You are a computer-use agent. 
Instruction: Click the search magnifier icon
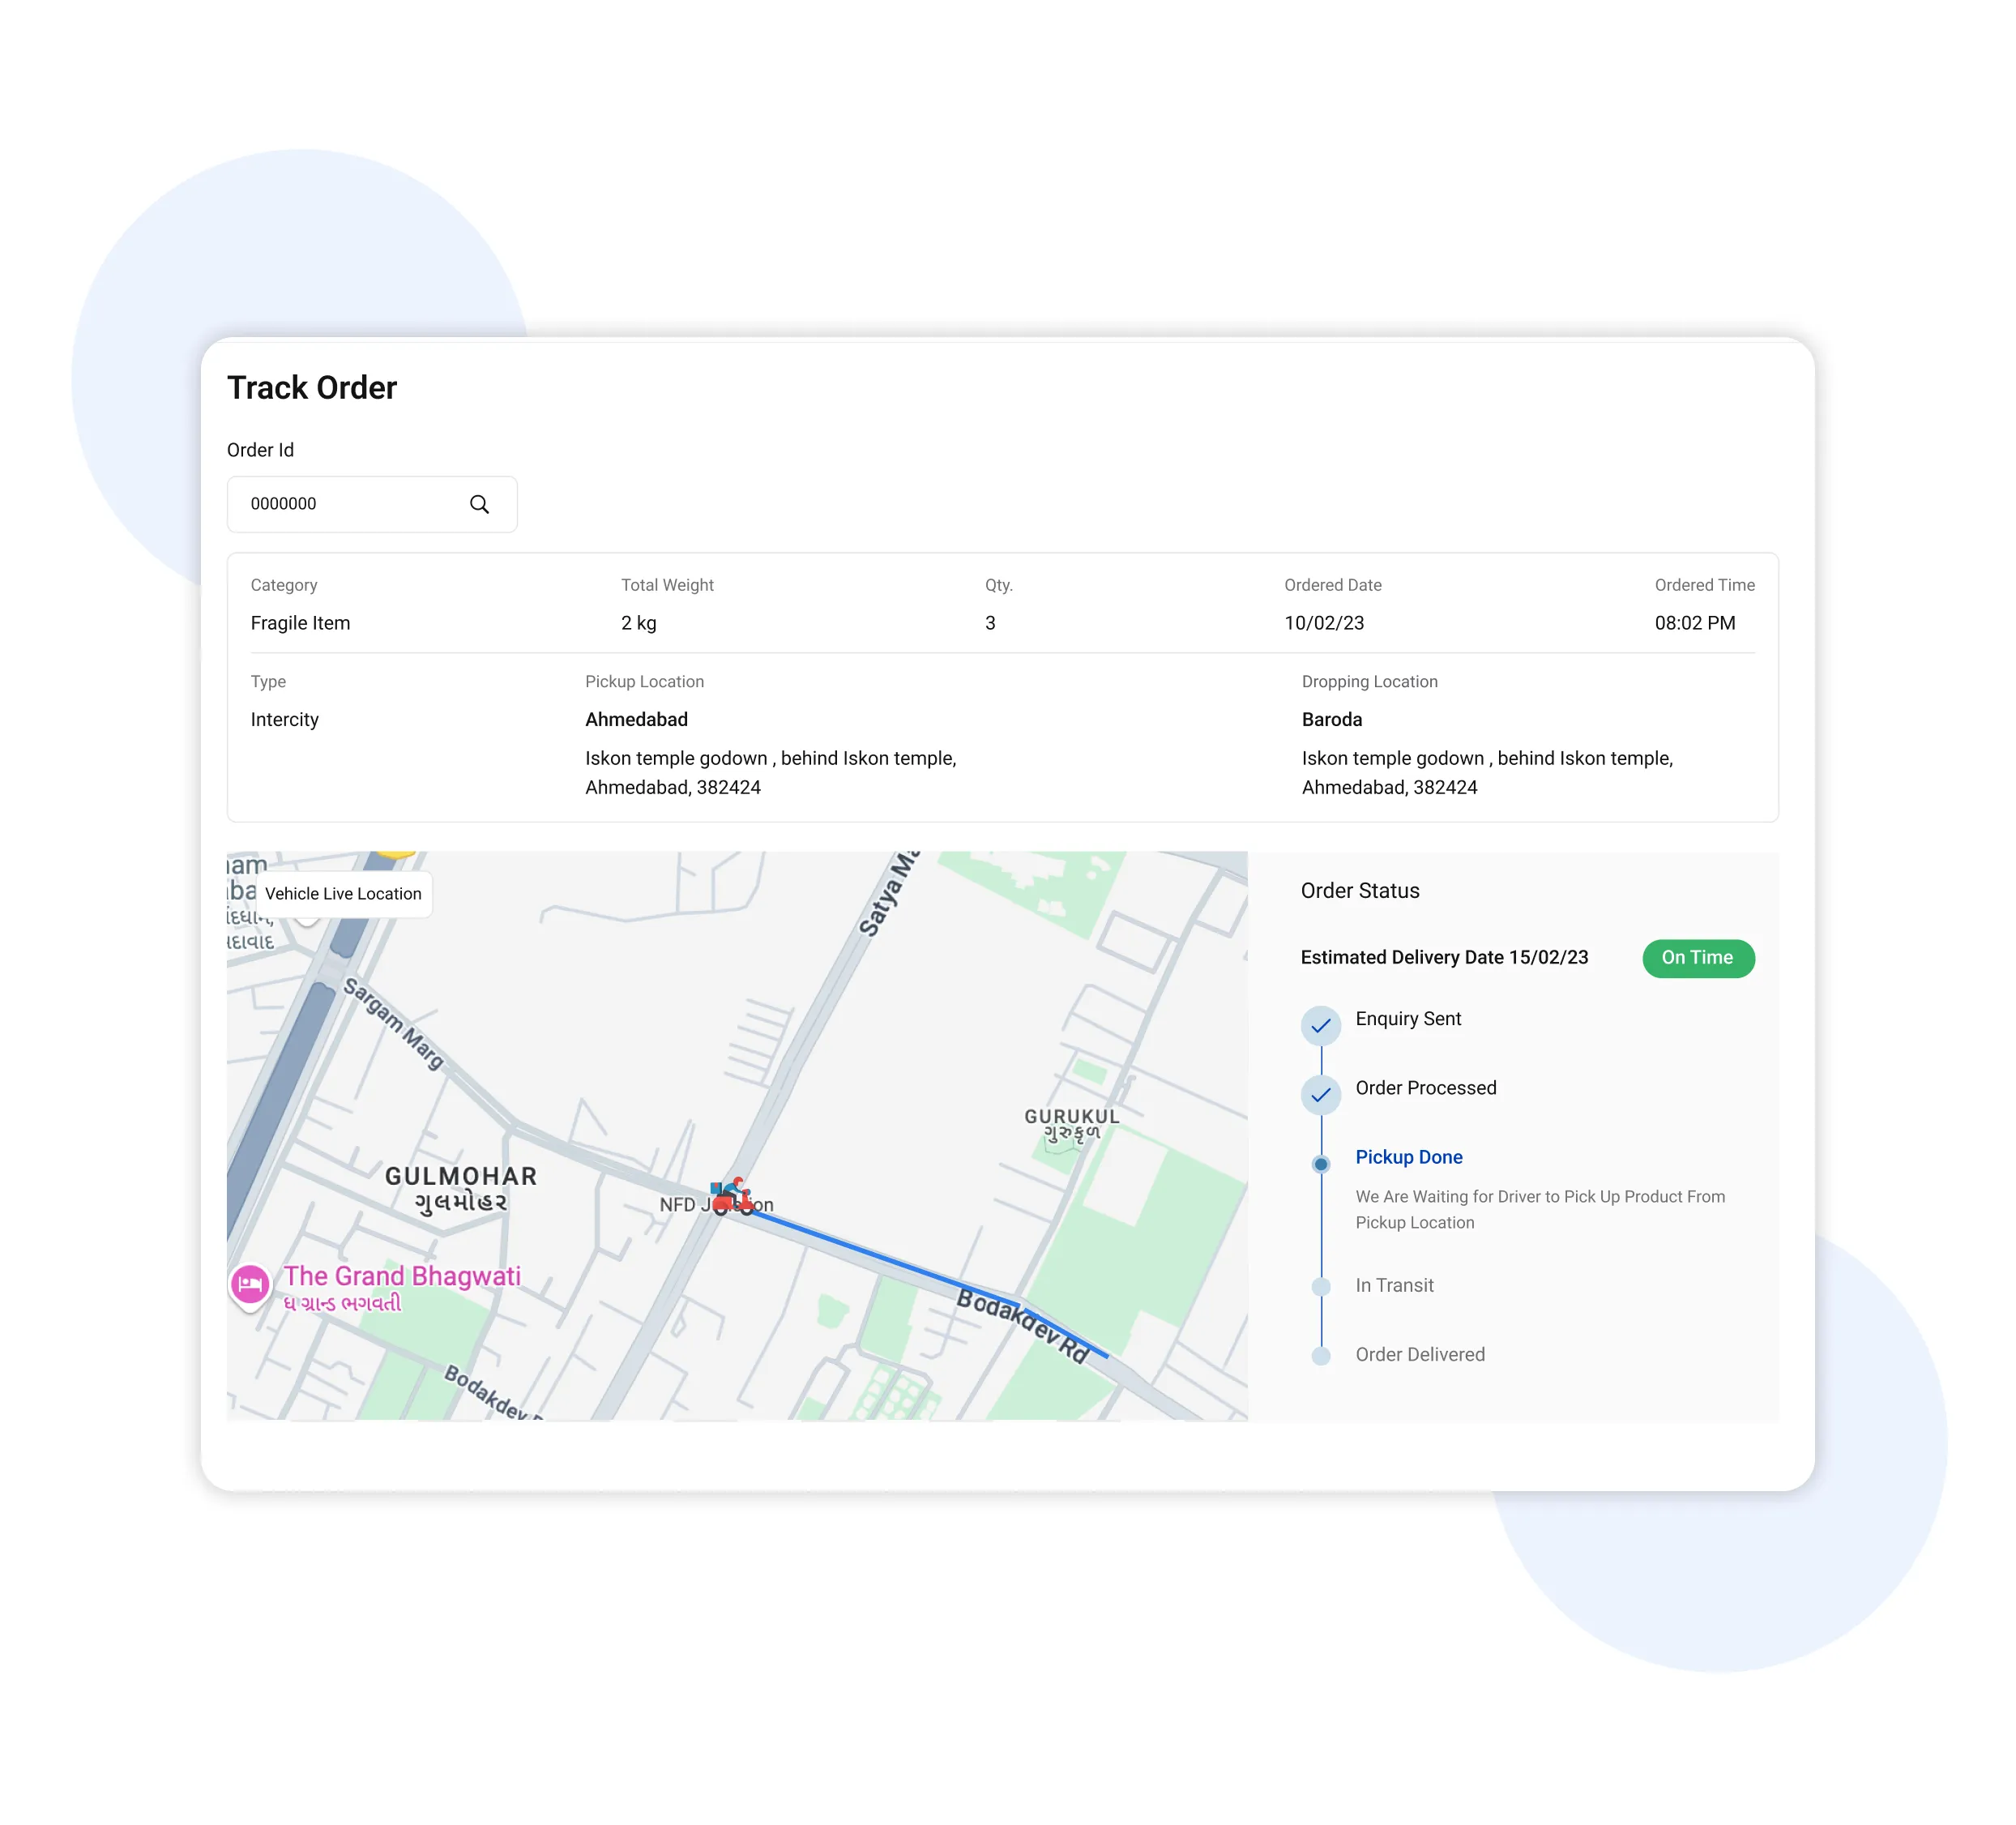(479, 504)
